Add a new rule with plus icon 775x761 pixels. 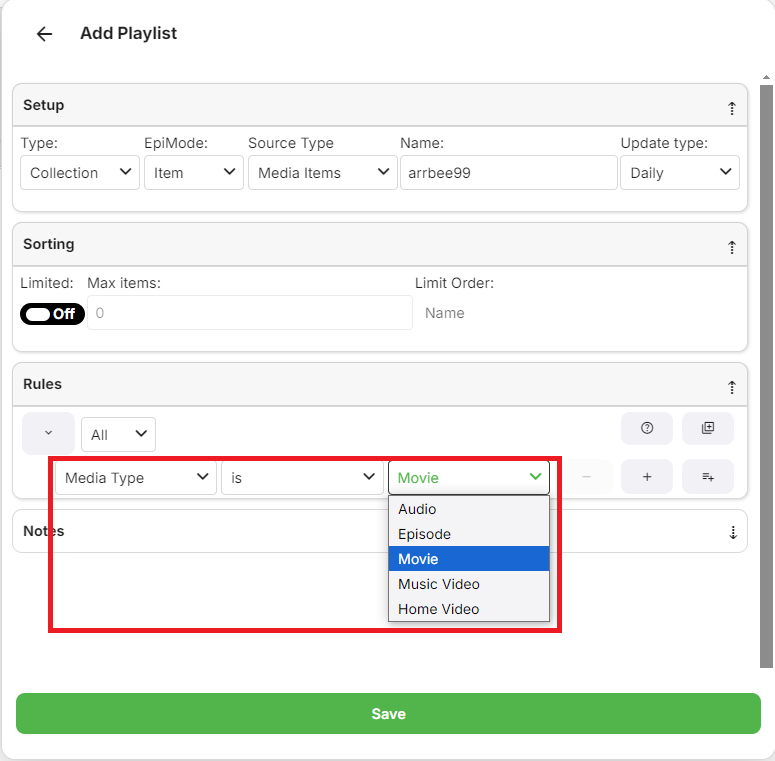(647, 477)
